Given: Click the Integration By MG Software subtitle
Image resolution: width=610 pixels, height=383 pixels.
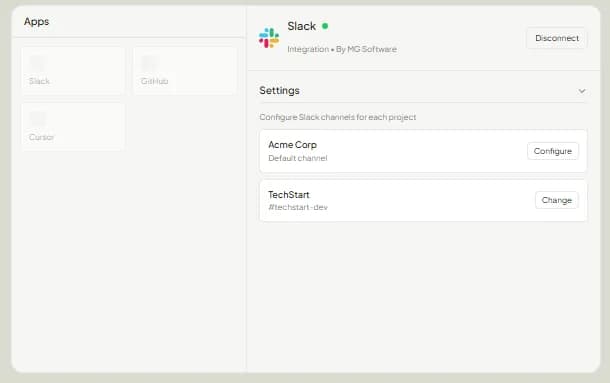Looking at the screenshot, I should [342, 49].
